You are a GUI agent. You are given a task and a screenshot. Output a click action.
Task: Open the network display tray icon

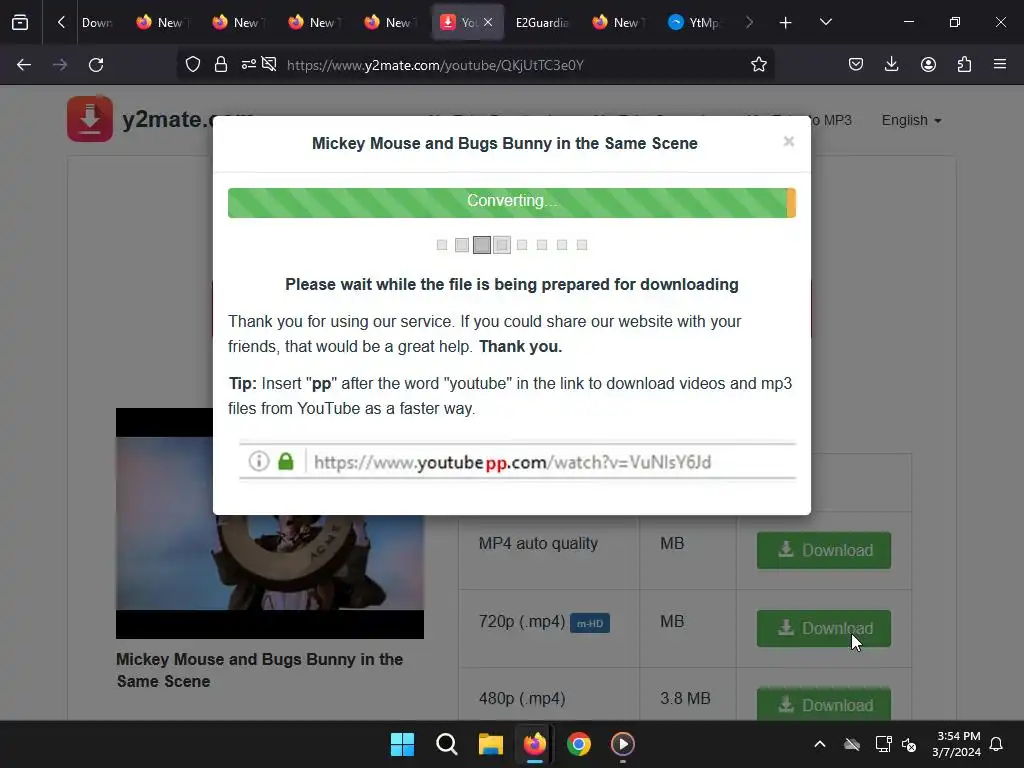coord(883,744)
